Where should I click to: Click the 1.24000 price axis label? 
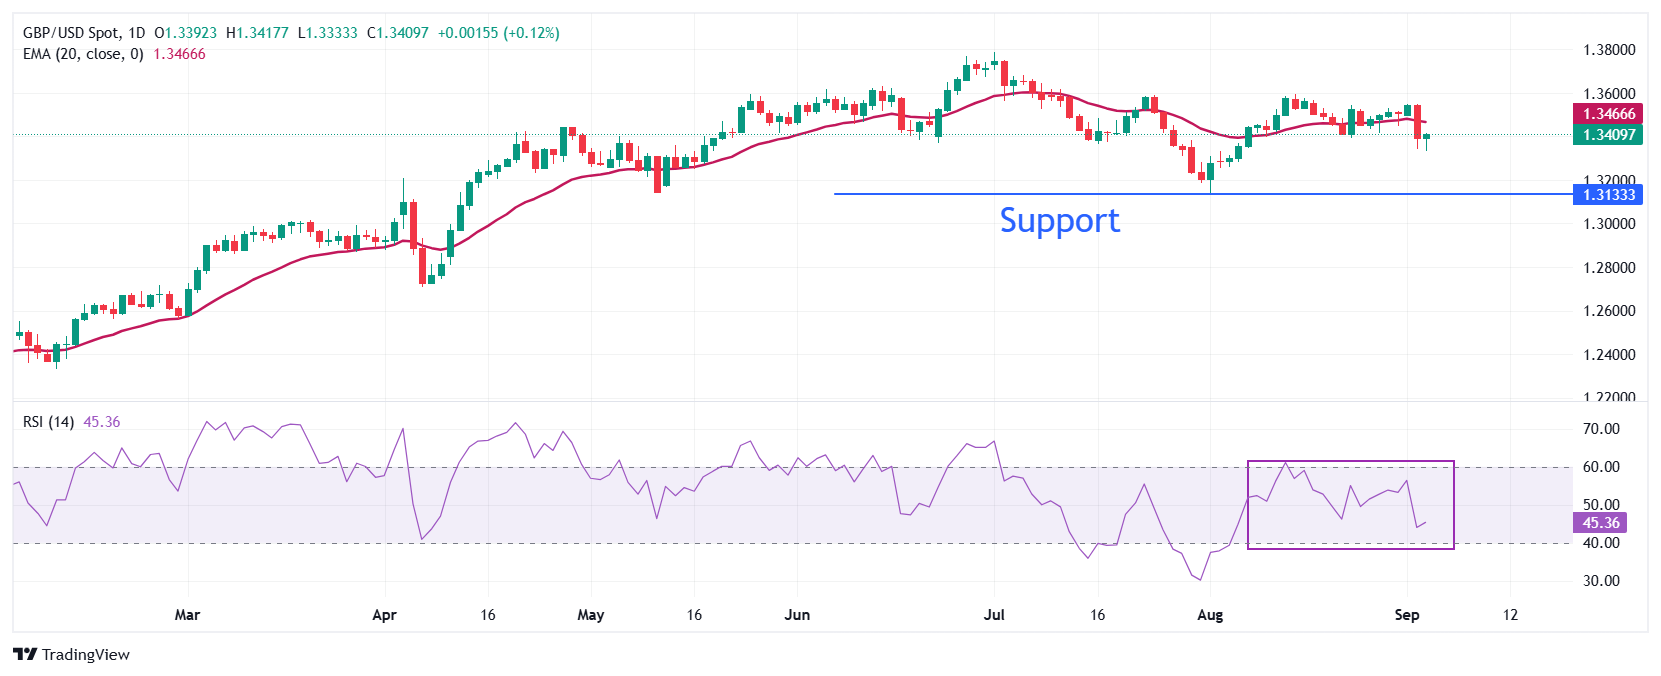1609,355
